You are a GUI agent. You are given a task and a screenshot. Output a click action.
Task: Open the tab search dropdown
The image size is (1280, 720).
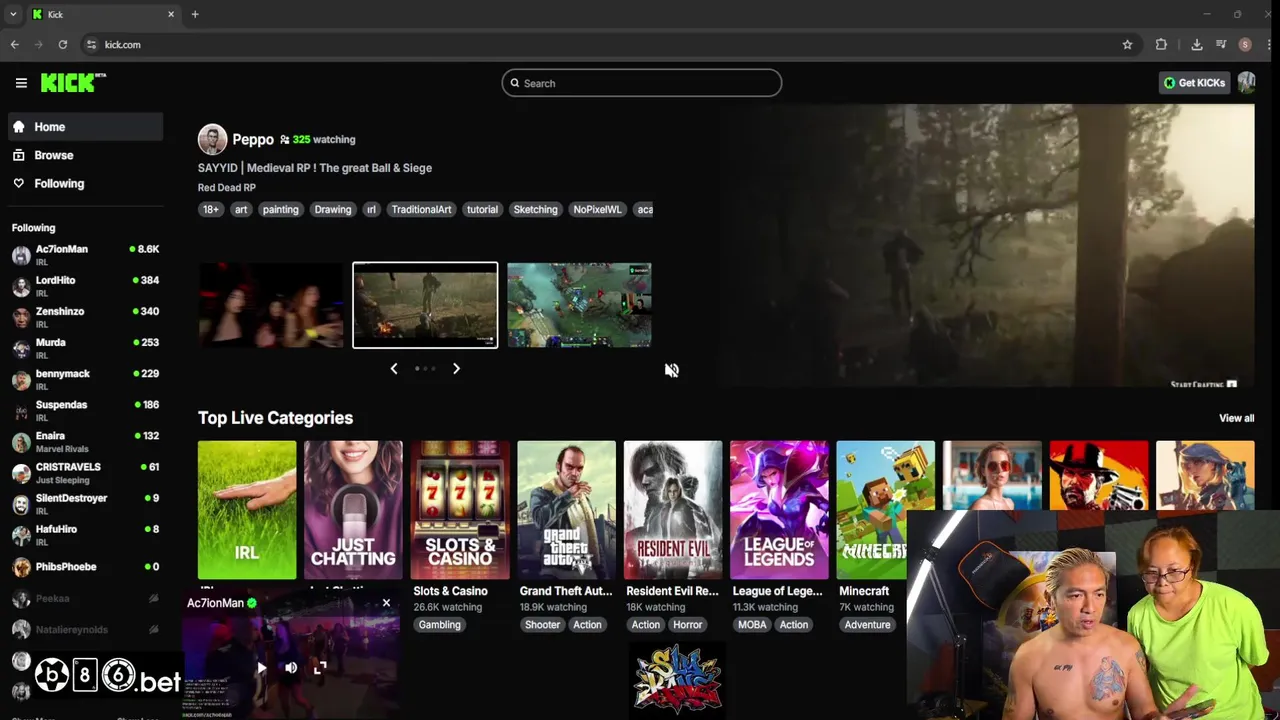tap(13, 14)
